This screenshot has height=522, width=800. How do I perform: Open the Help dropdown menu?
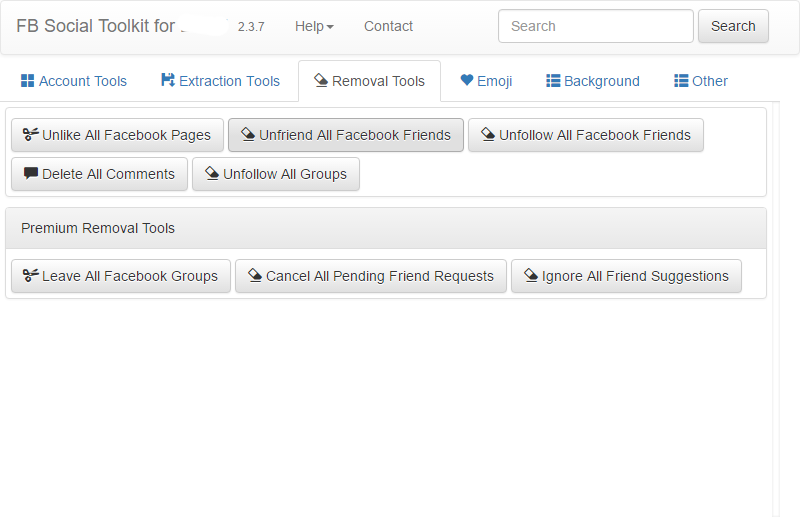coord(314,26)
